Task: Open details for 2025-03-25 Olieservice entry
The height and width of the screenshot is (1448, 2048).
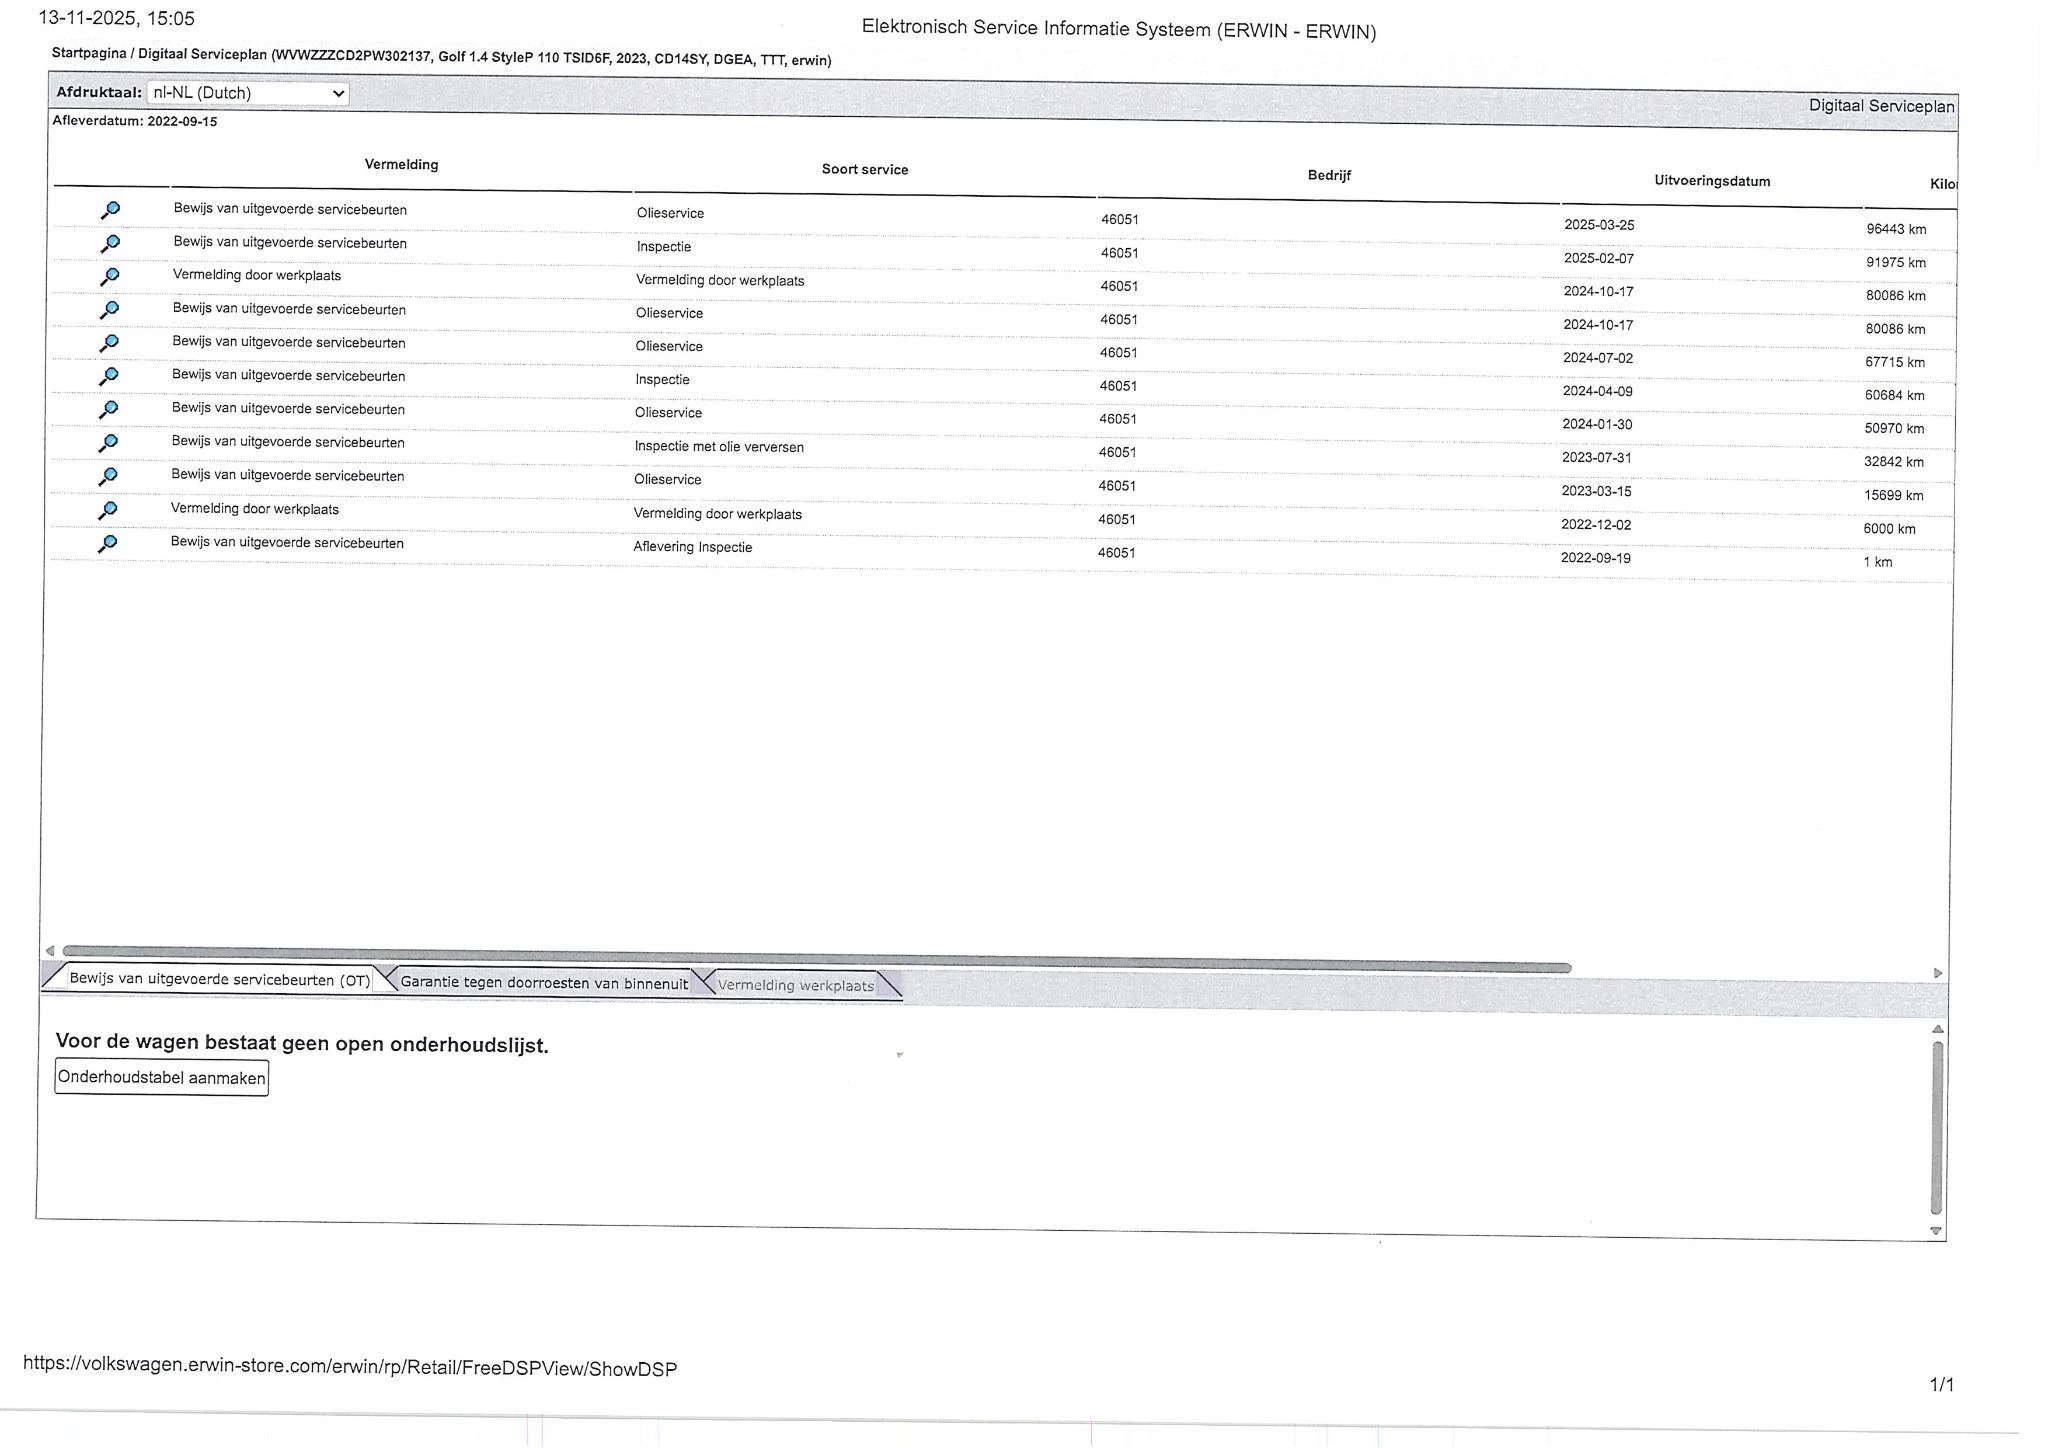Action: [x=110, y=210]
